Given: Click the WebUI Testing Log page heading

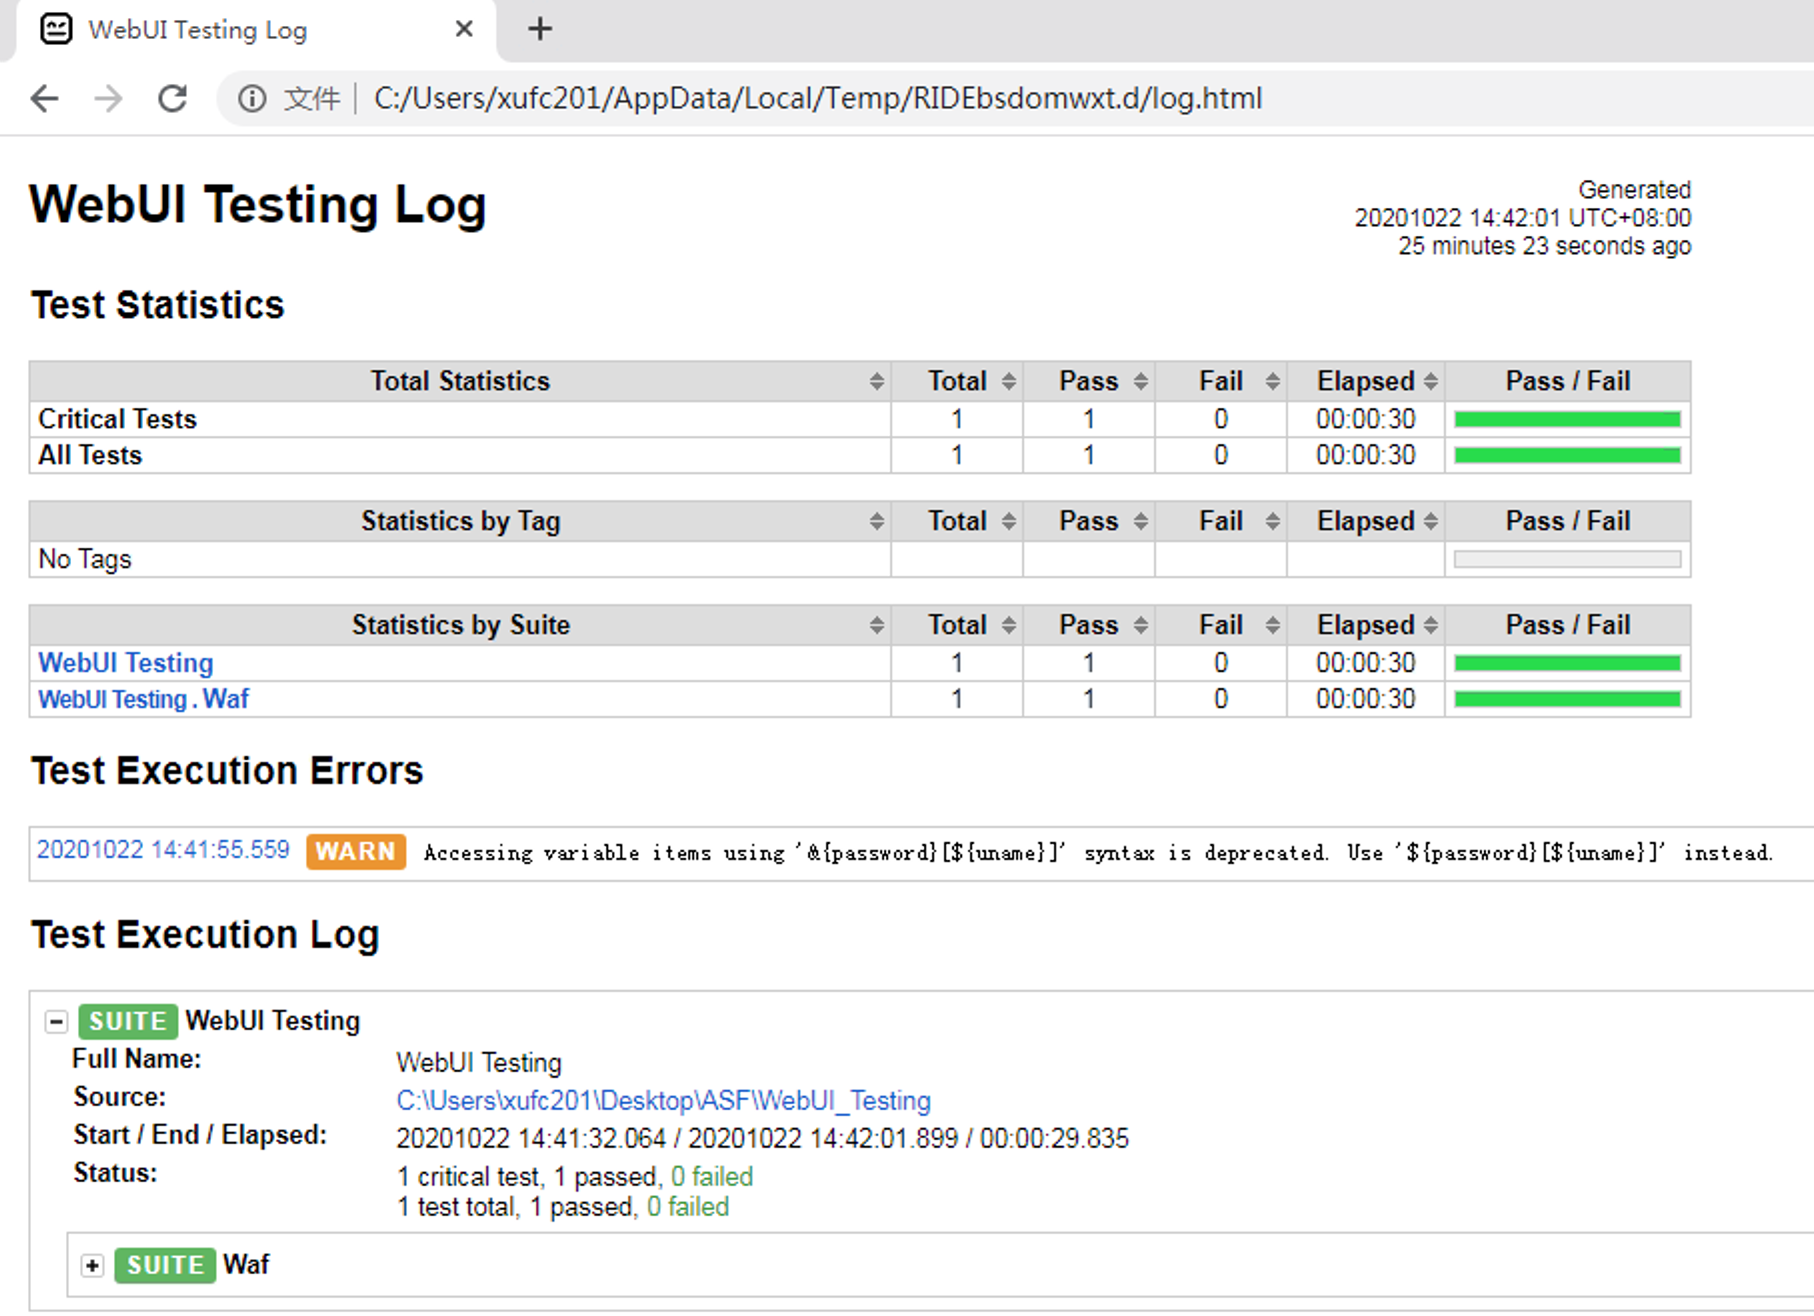Looking at the screenshot, I should 258,205.
